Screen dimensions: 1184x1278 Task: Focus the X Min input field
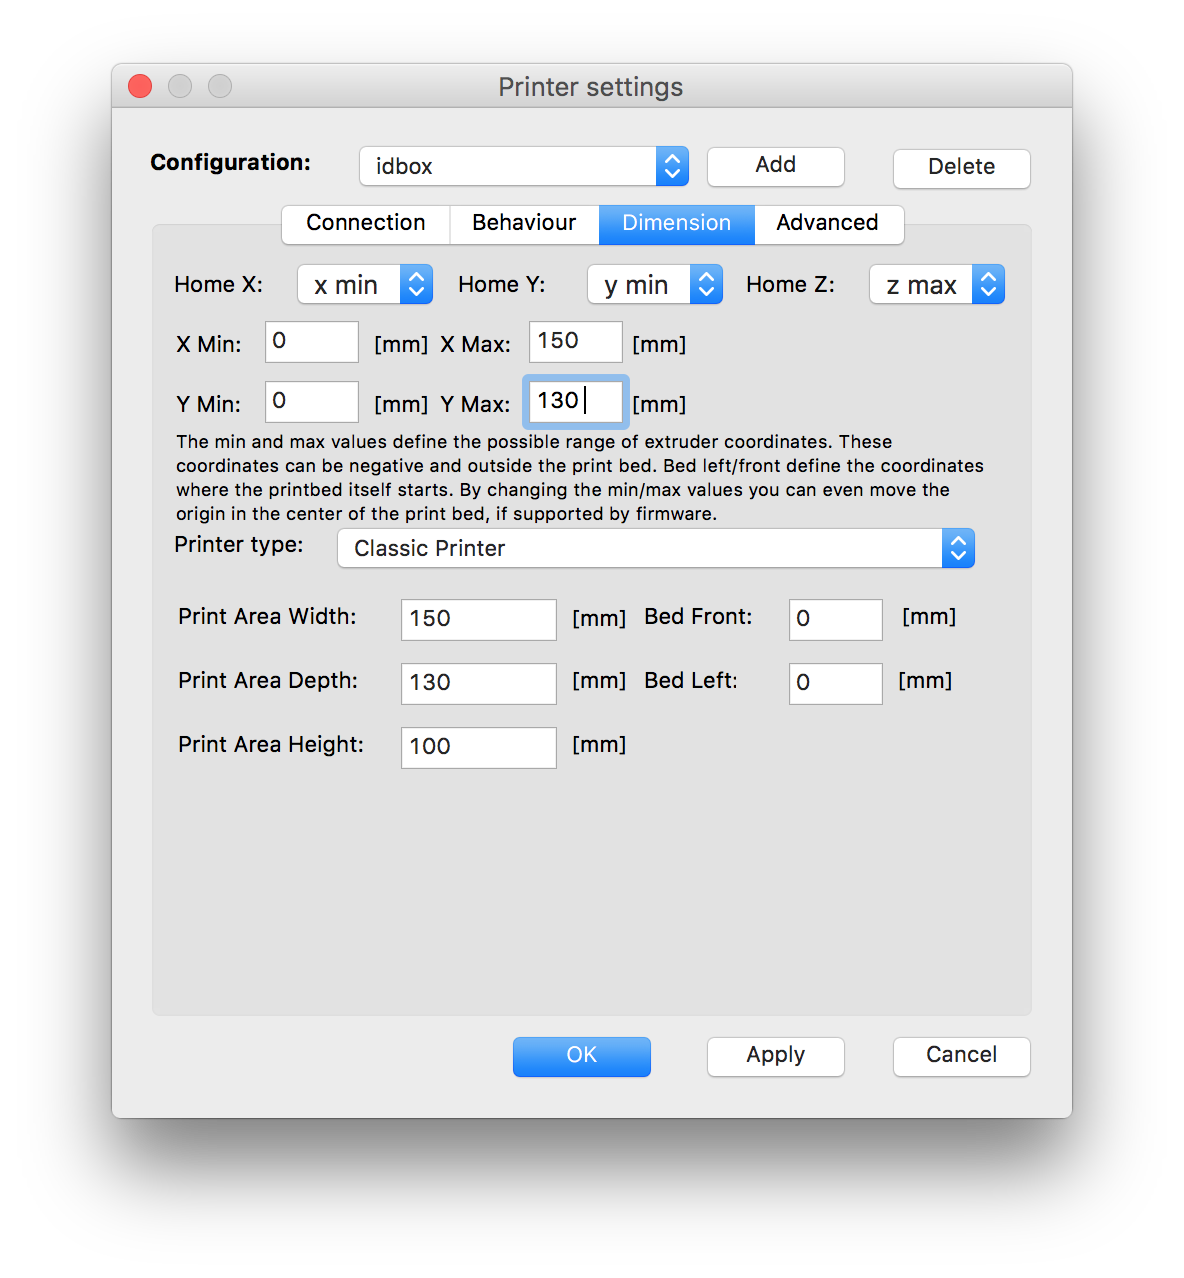(x=311, y=342)
